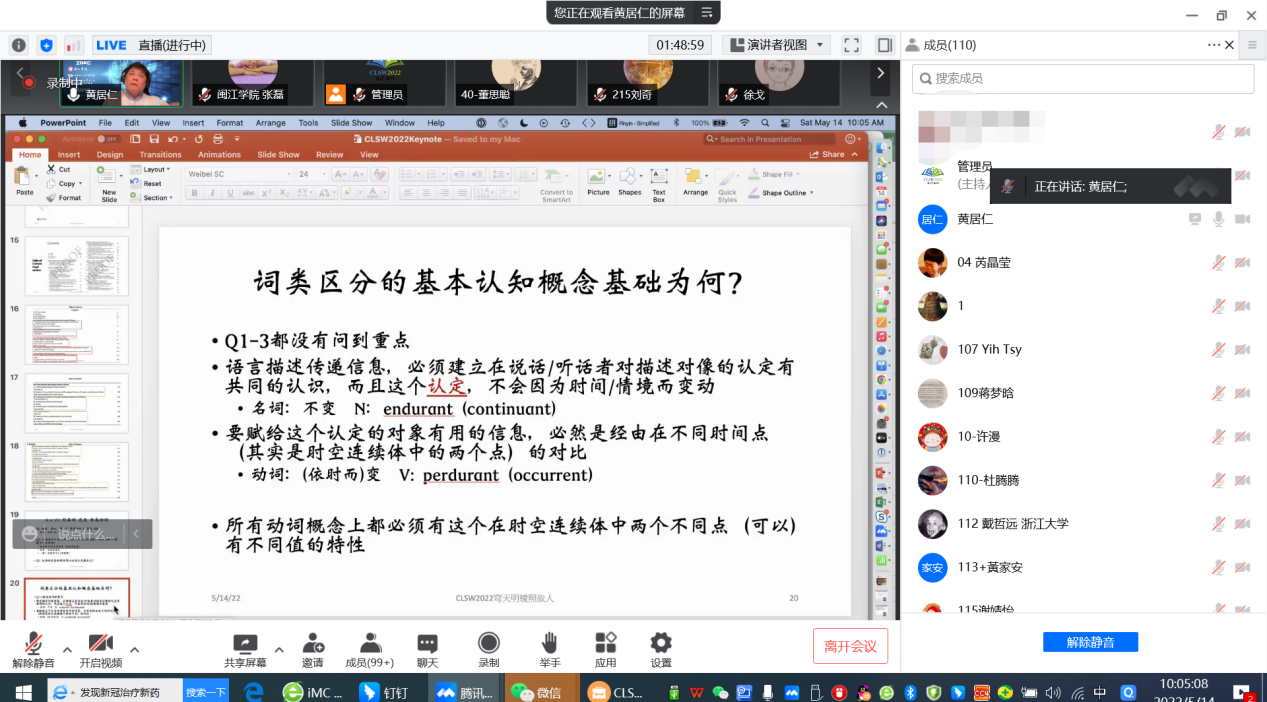1267x702 pixels.
Task: Toggle the record (录制) button
Action: pyautogui.click(x=488, y=649)
